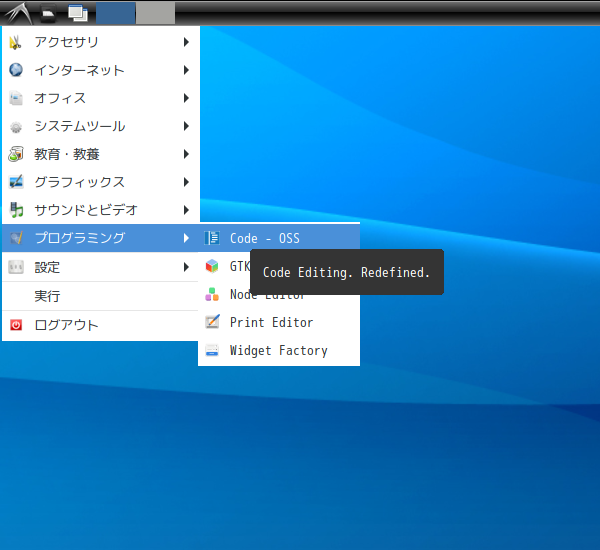Choose ログアウト from the menu
Screen dimensions: 600x550
click(101, 325)
